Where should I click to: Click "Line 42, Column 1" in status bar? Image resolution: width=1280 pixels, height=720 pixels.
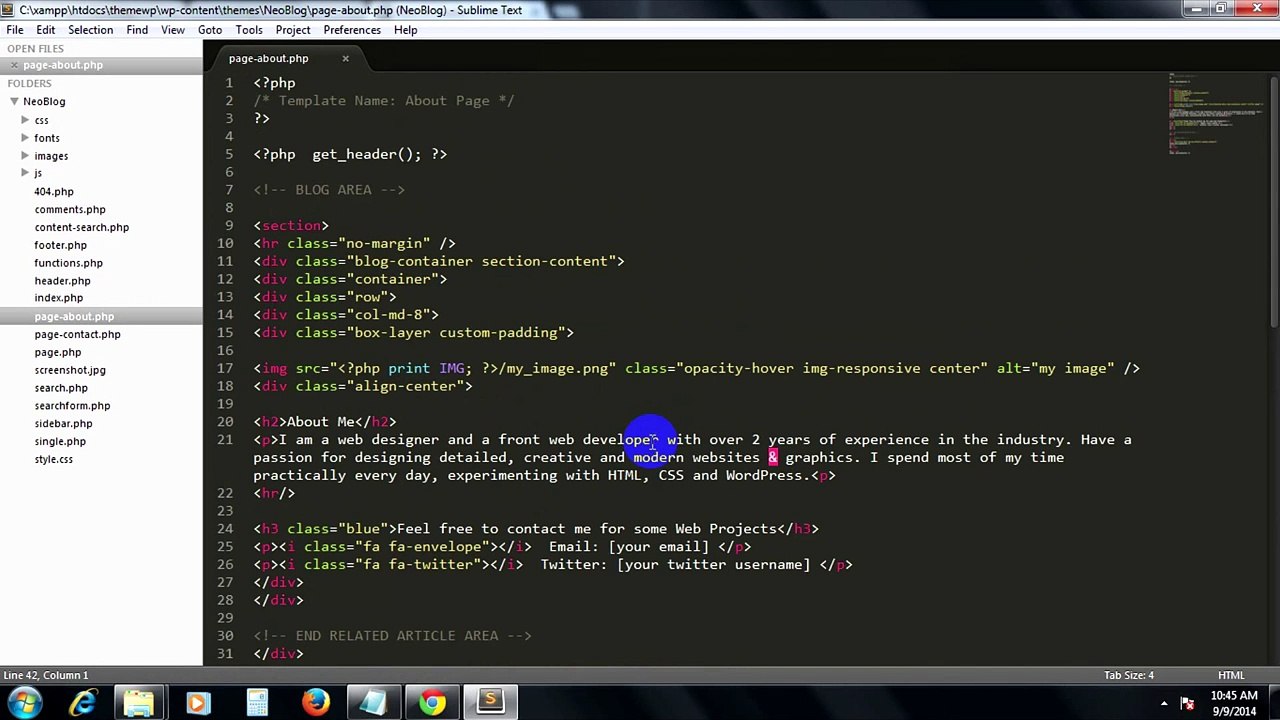(x=46, y=675)
